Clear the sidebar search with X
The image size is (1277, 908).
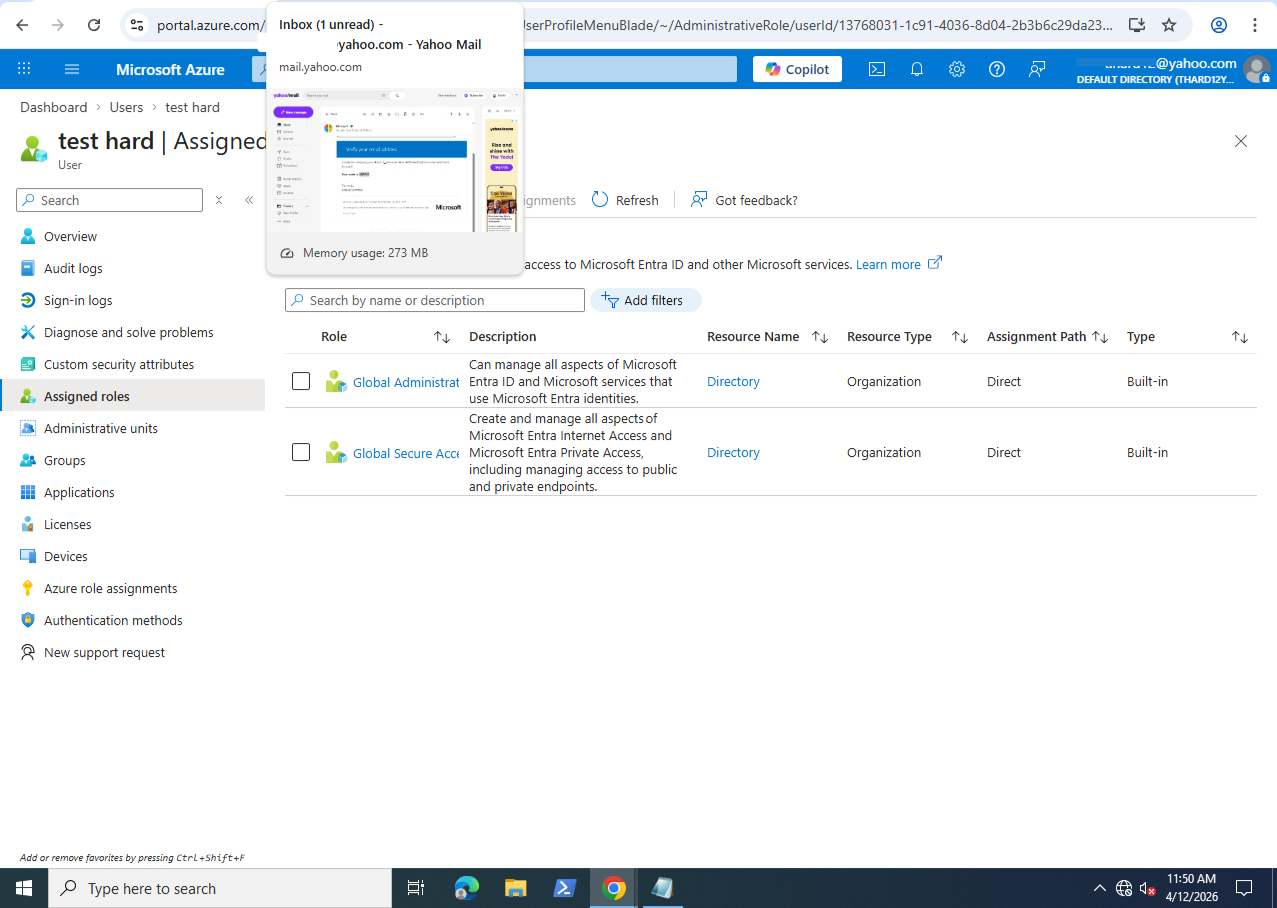click(x=219, y=200)
